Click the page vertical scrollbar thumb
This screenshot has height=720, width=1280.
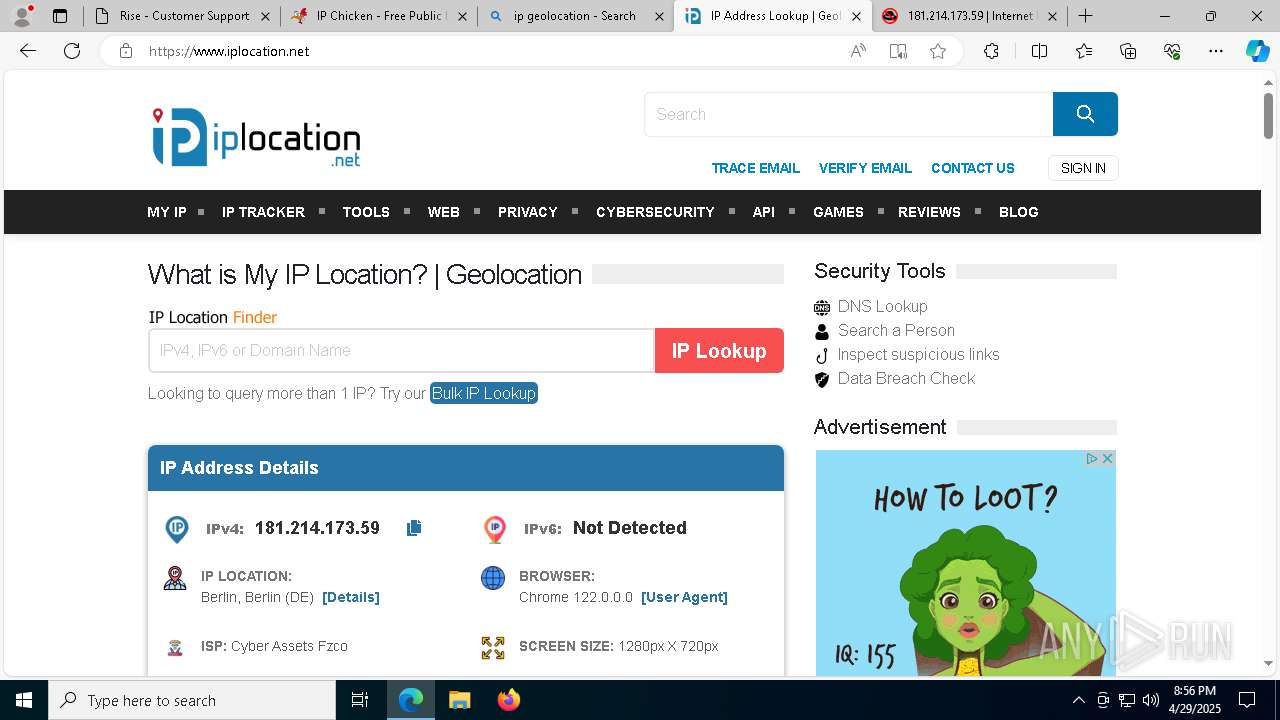point(1268,115)
